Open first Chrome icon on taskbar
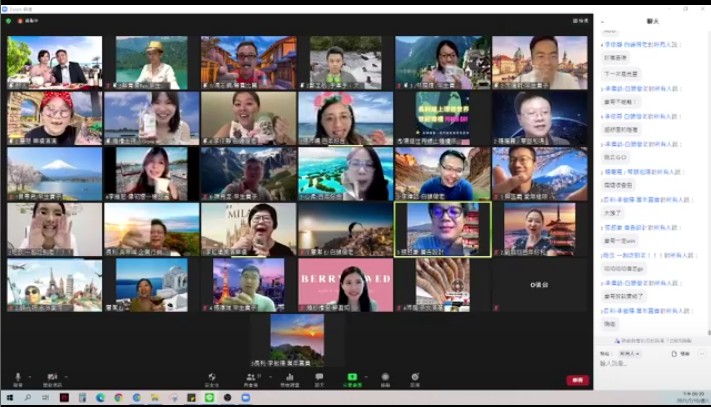This screenshot has width=711, height=407. (x=118, y=397)
